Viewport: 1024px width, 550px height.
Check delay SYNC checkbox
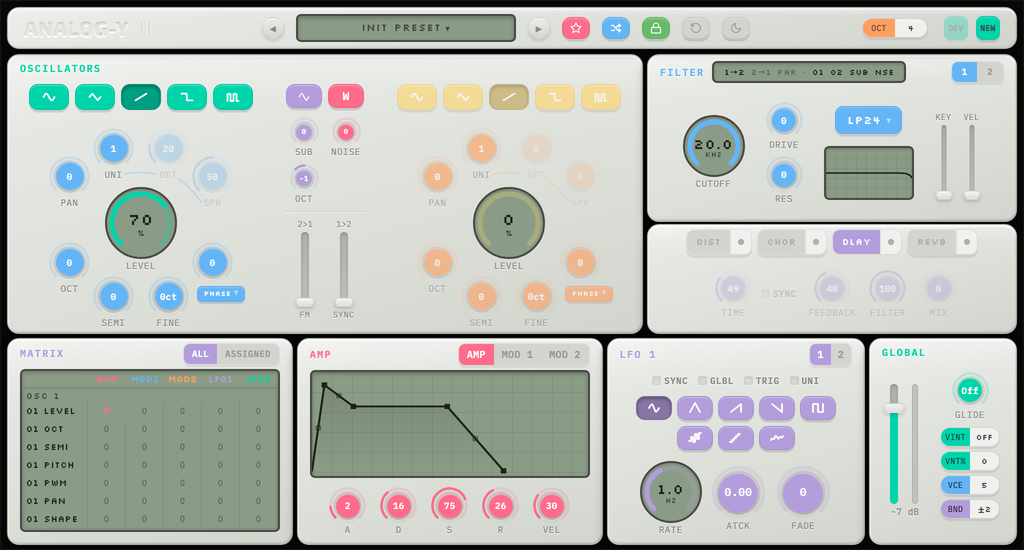765,293
